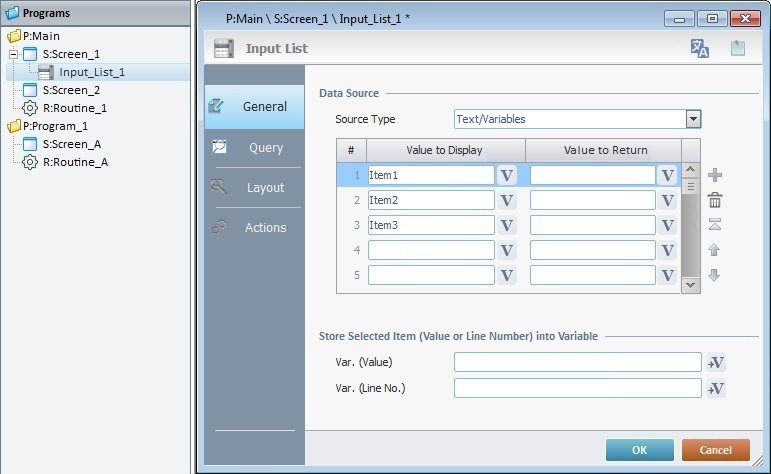Click the clipboard notes icon in header
Screen dimensions: 771x474
coord(738,48)
